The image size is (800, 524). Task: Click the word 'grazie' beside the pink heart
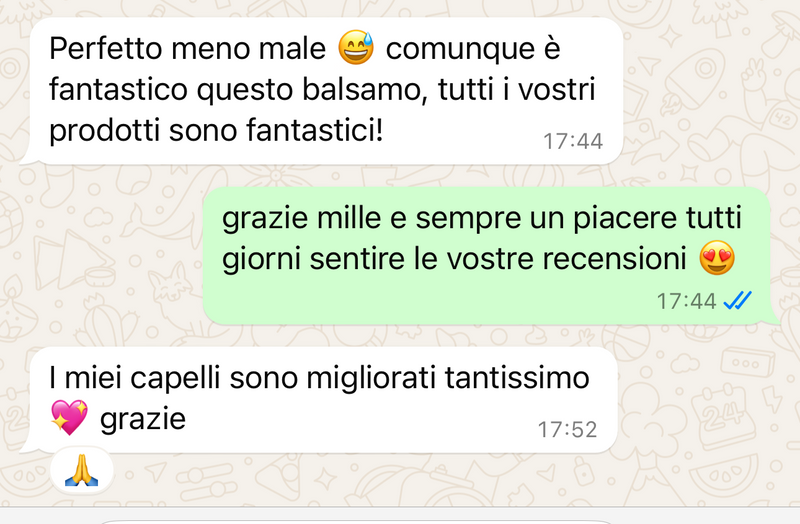[x=143, y=420]
